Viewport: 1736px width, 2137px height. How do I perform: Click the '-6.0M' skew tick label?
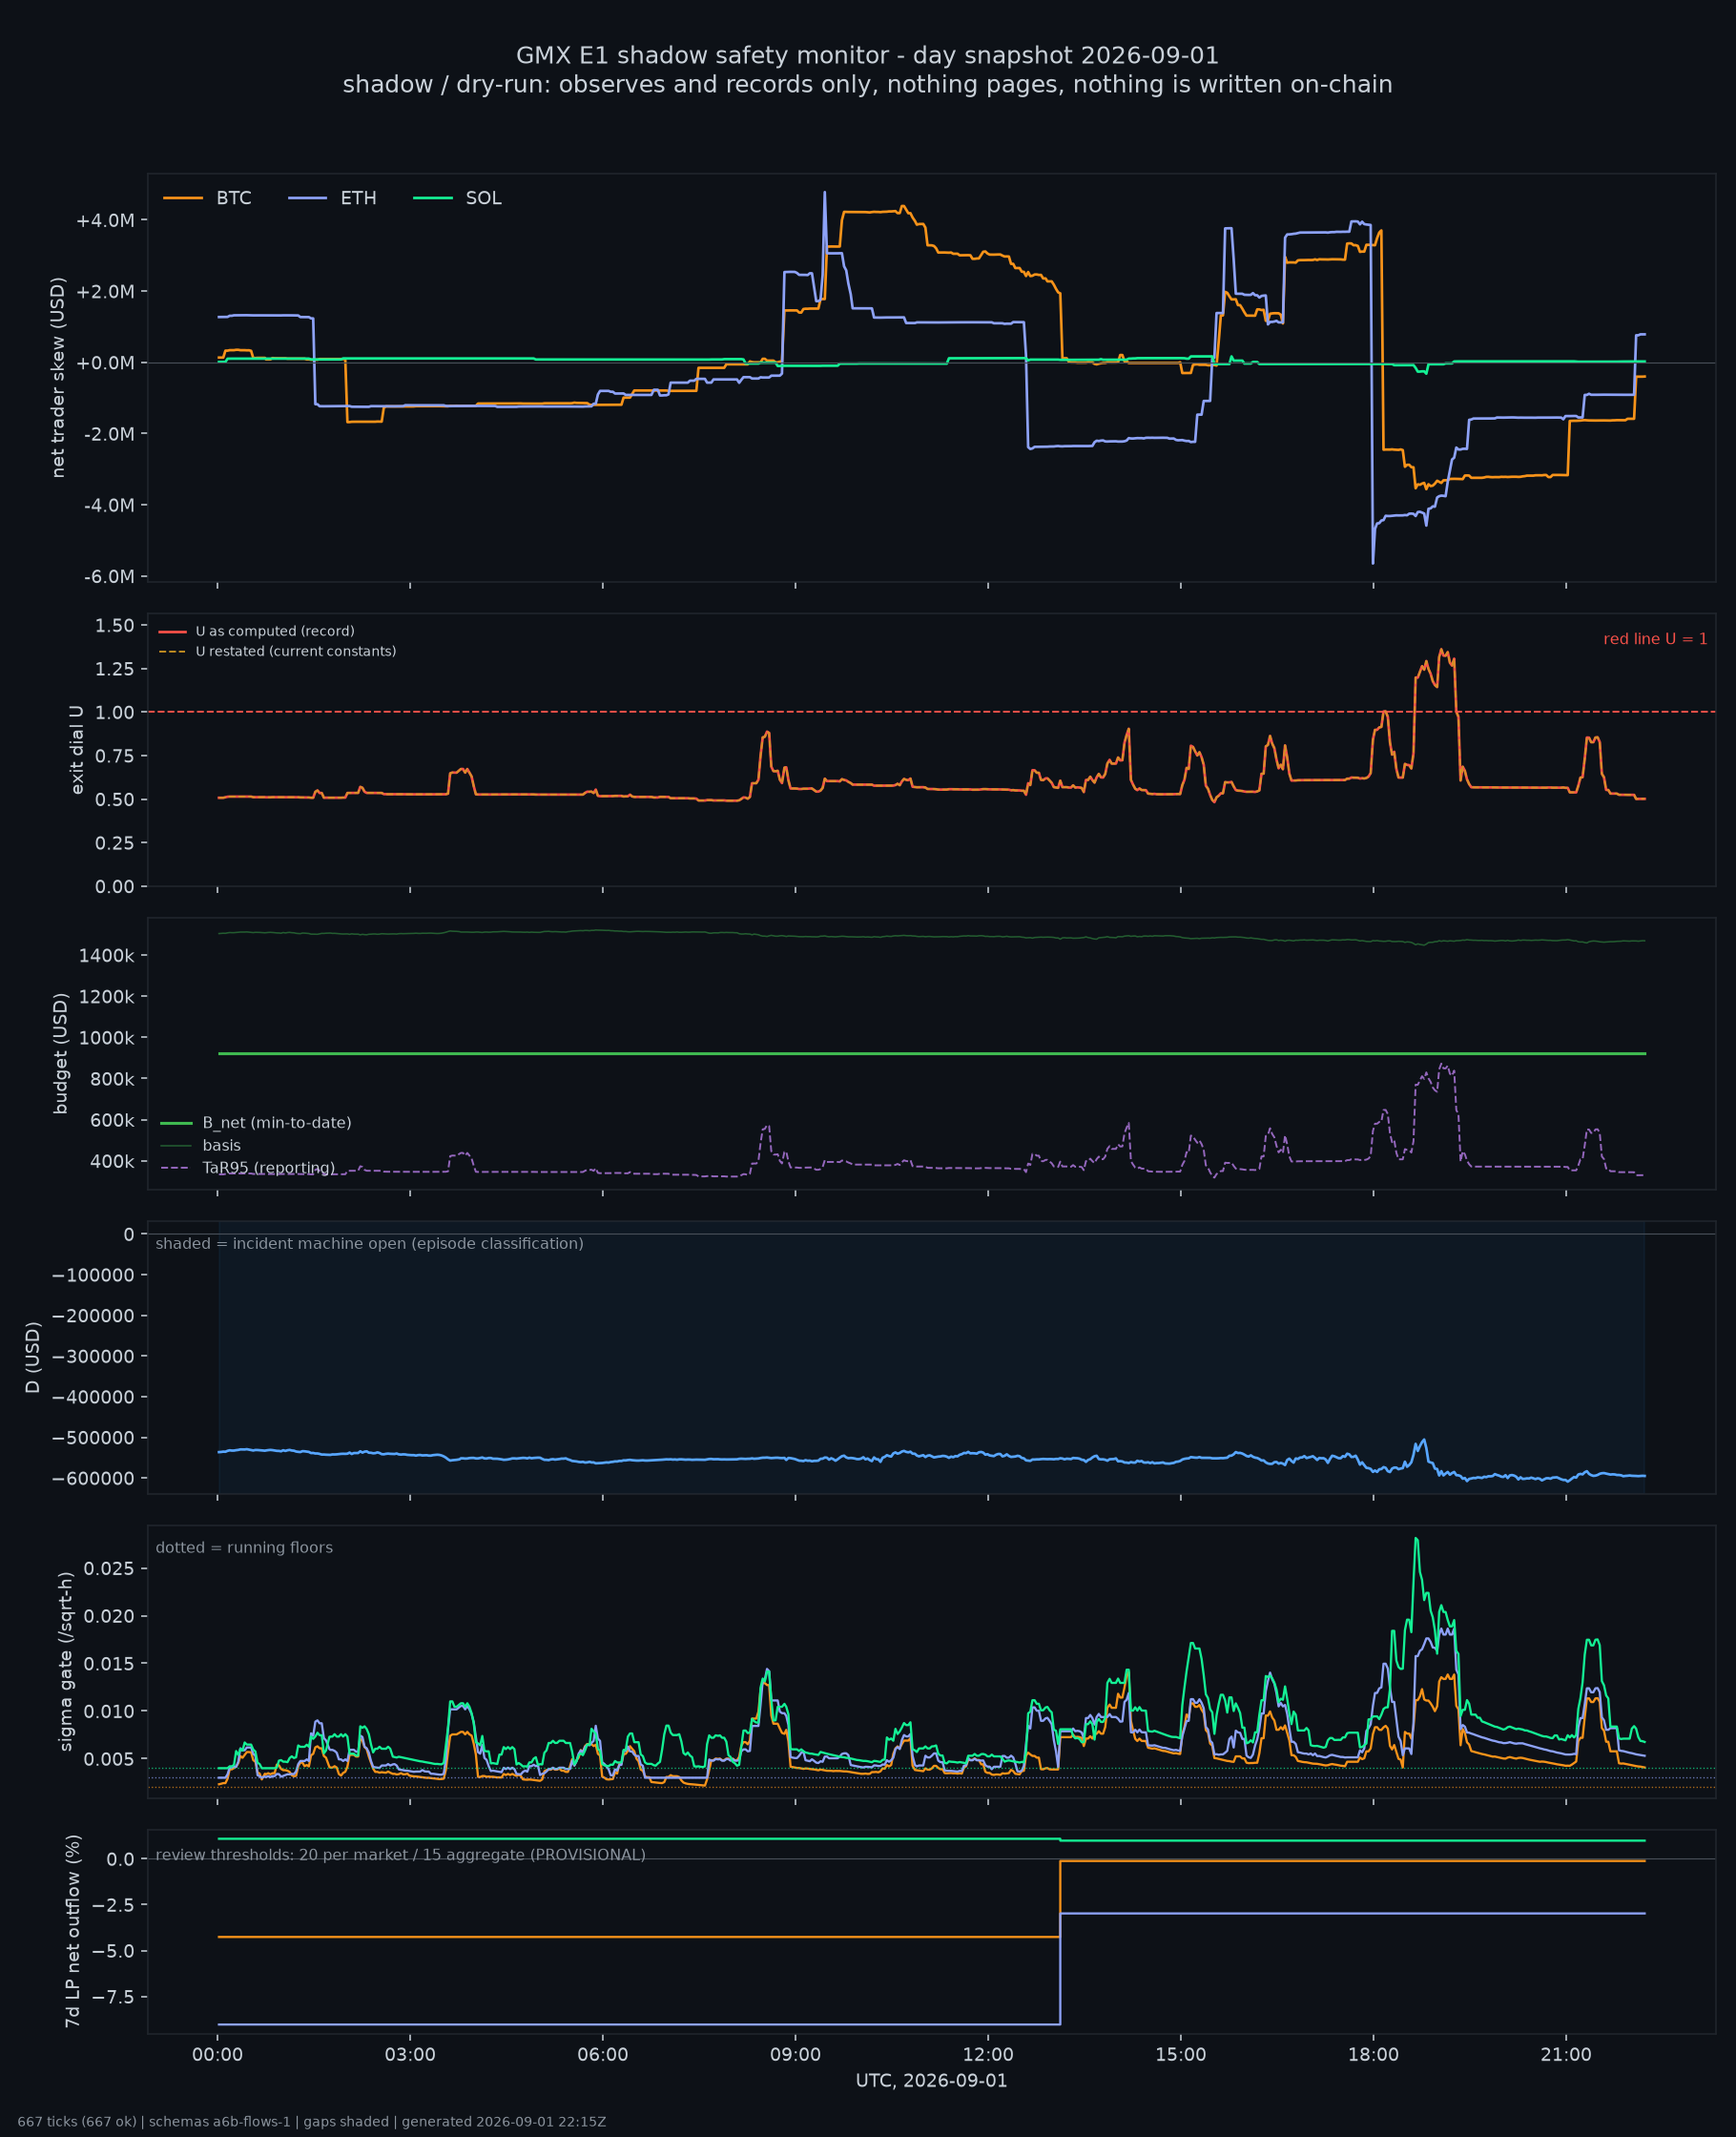point(108,577)
